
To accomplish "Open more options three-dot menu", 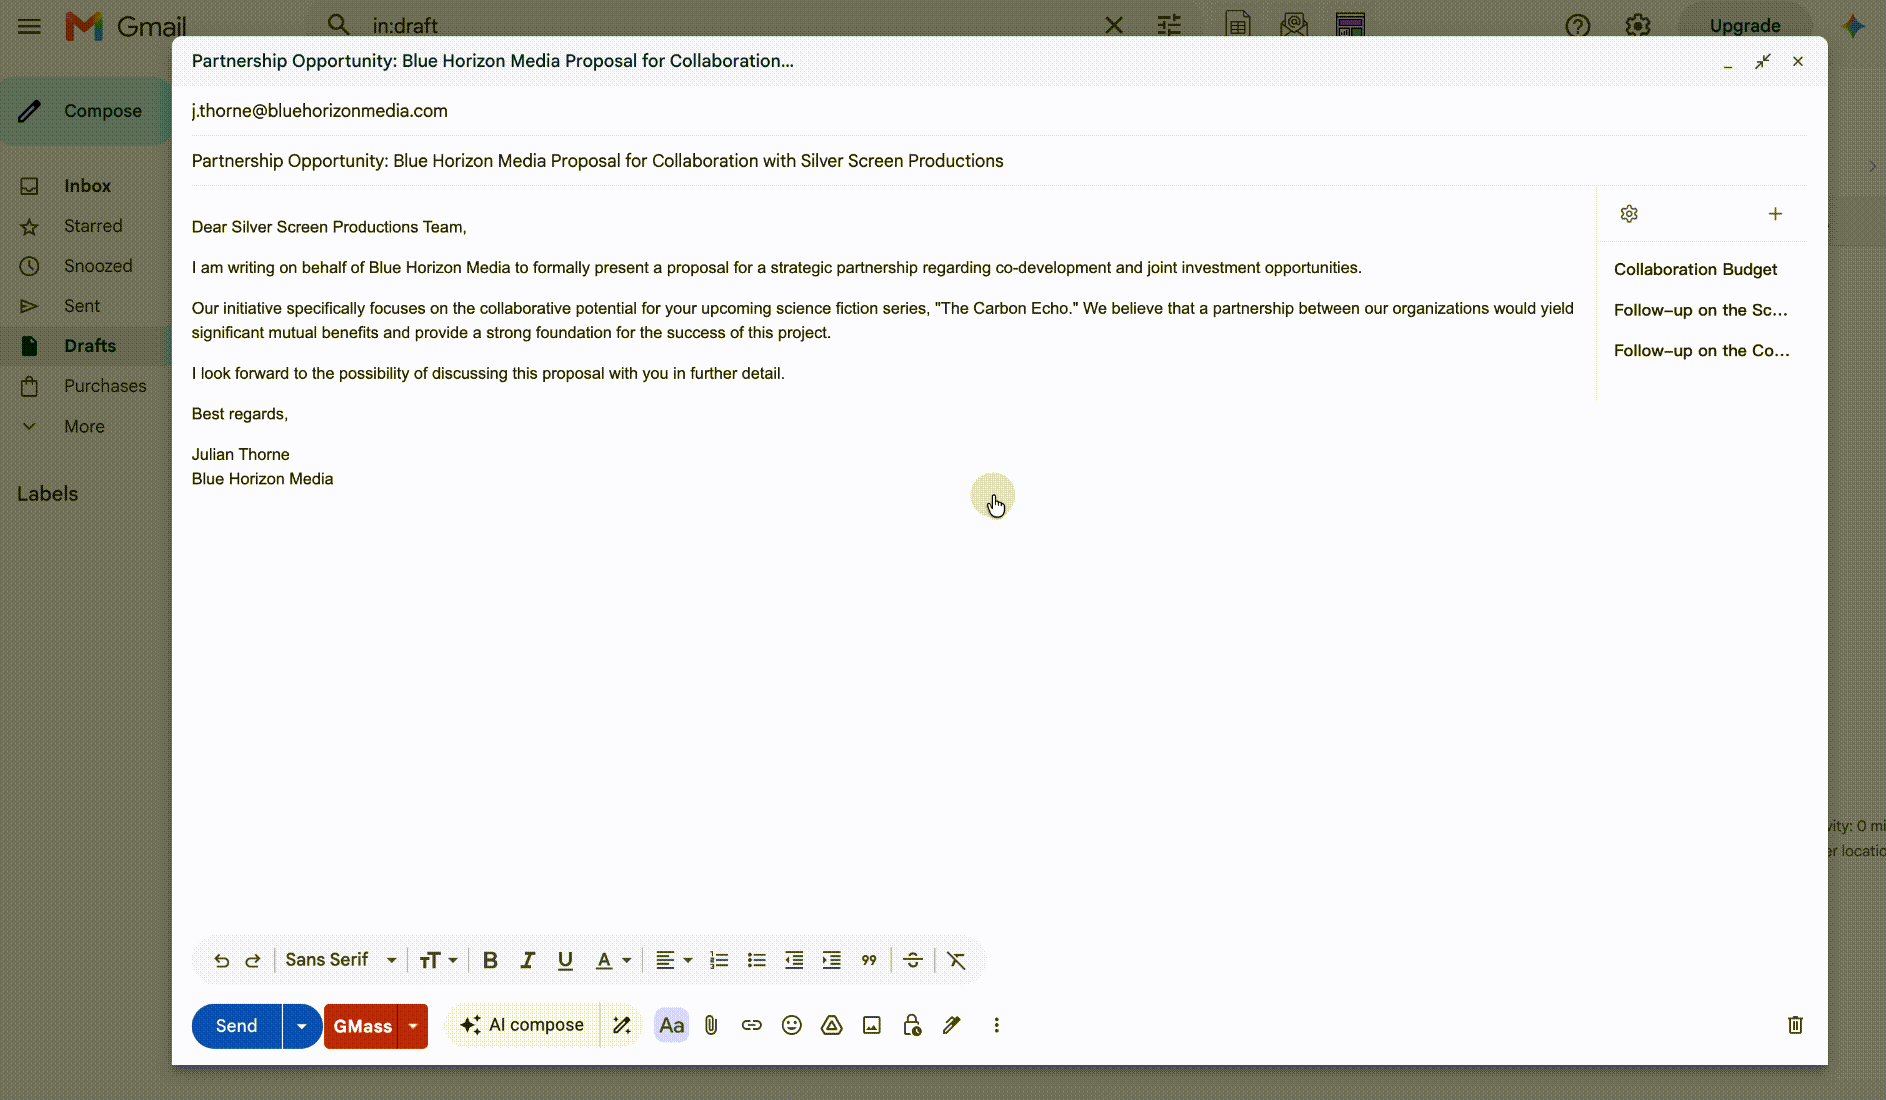I will (996, 1025).
